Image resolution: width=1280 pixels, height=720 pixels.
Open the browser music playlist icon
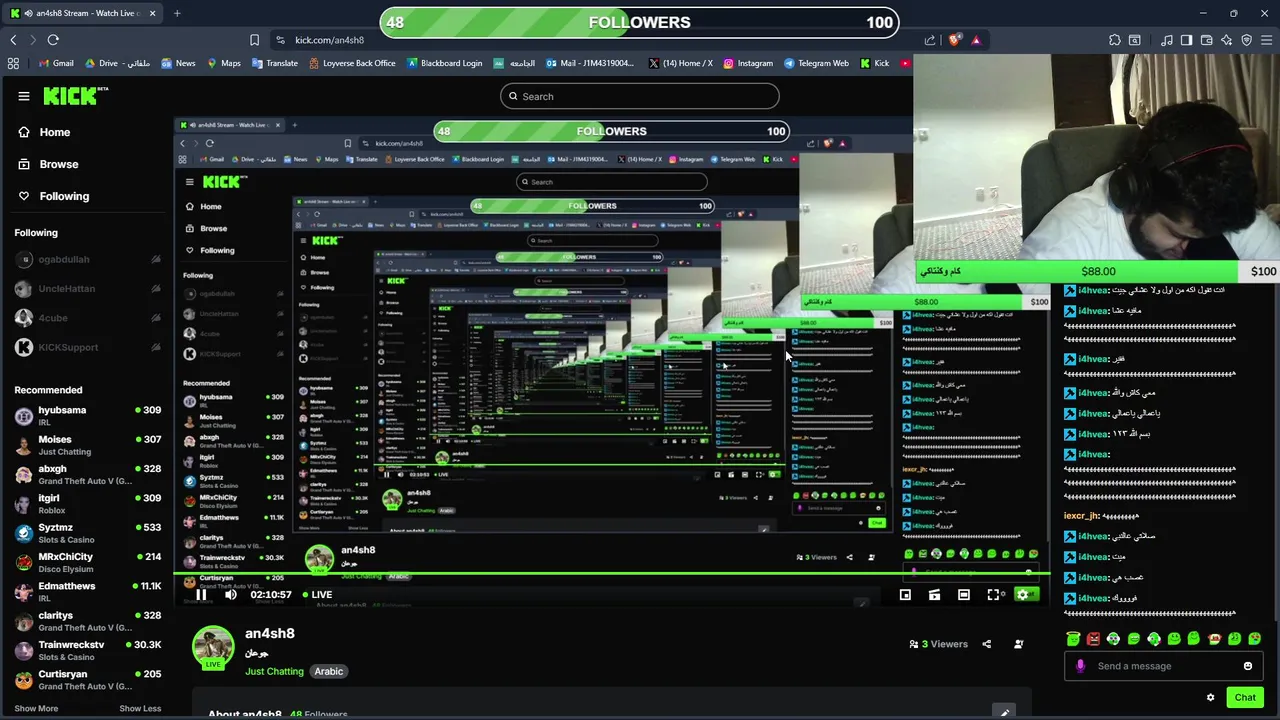click(x=1167, y=40)
